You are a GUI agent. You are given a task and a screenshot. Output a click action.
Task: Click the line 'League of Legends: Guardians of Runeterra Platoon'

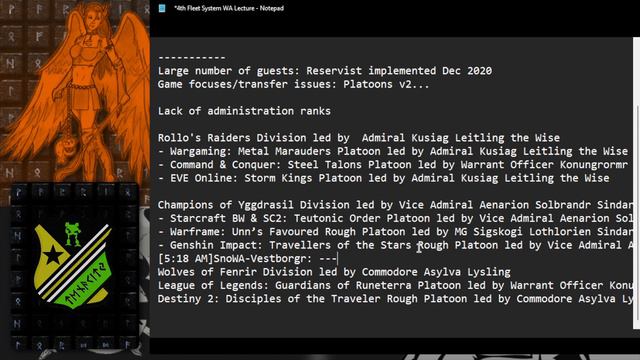pyautogui.click(x=395, y=285)
